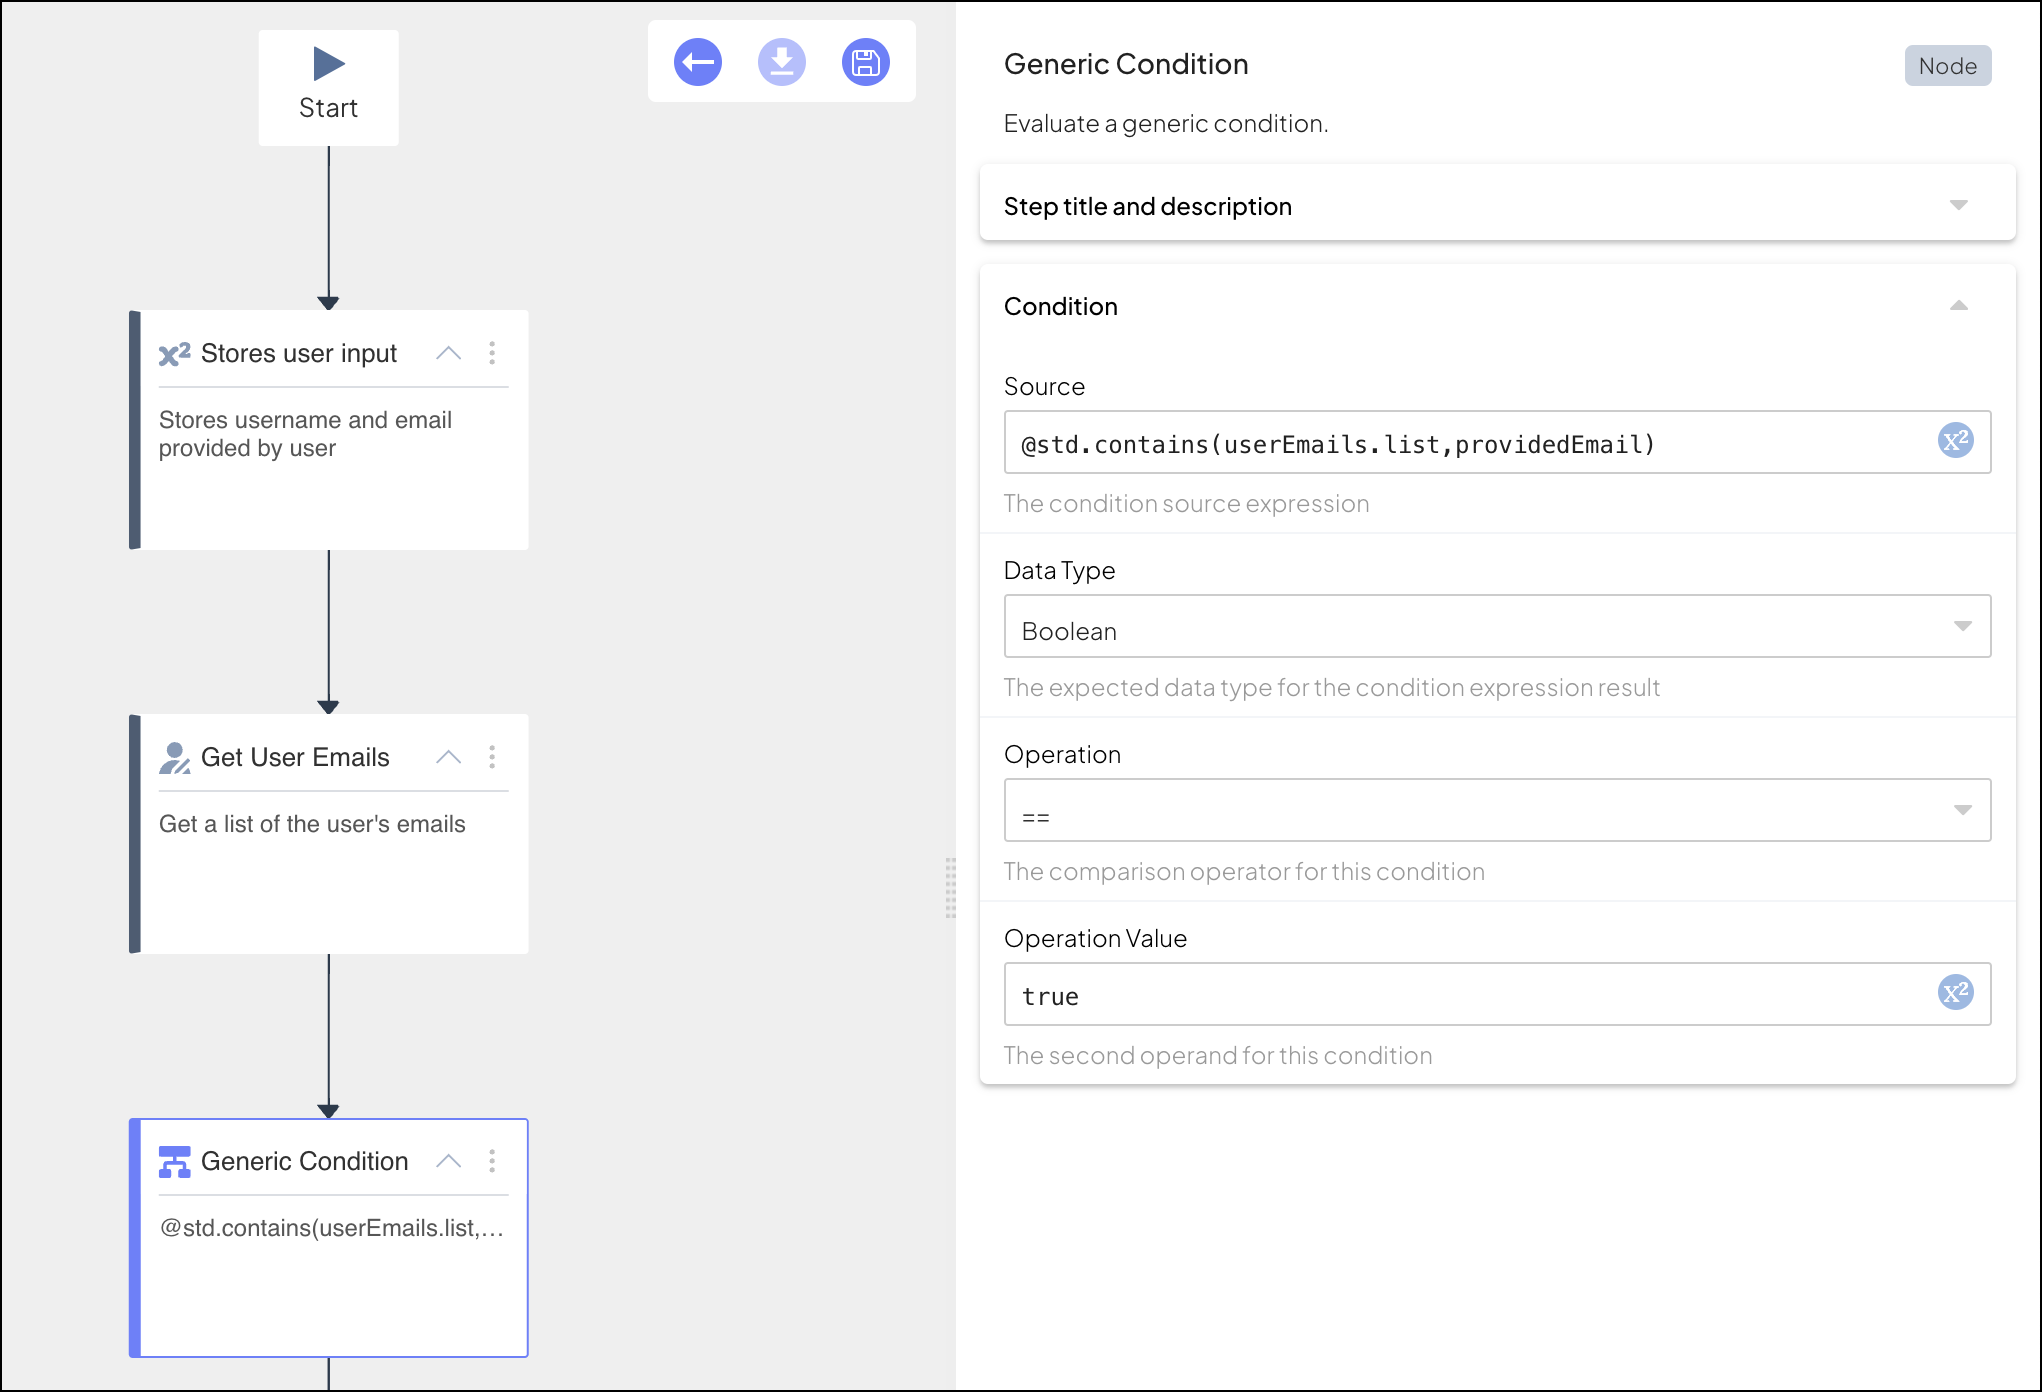Click variable icon in Operation Value field

[x=1955, y=993]
